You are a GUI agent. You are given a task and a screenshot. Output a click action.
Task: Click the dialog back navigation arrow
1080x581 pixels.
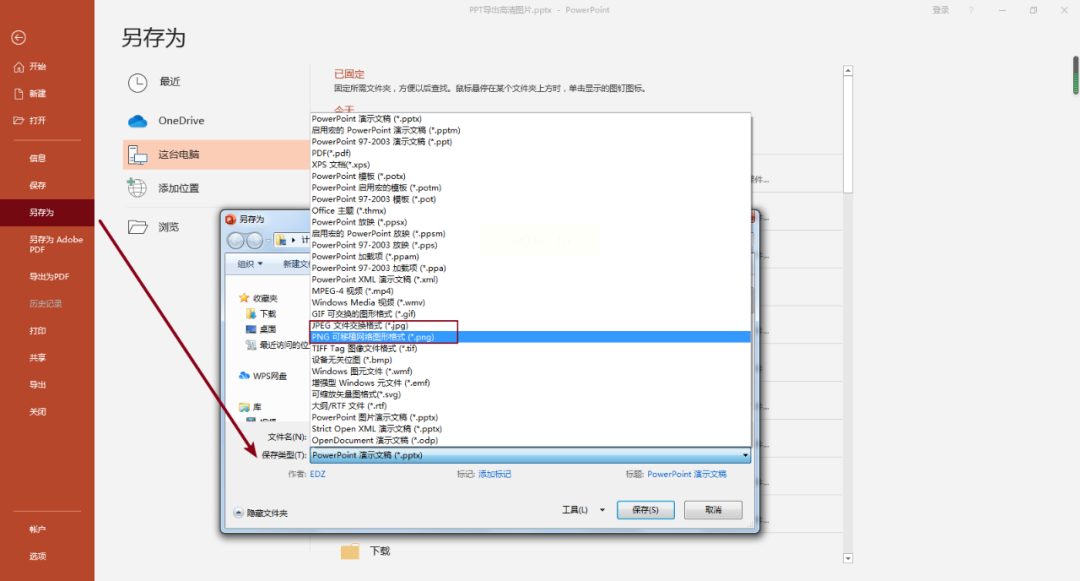236,240
